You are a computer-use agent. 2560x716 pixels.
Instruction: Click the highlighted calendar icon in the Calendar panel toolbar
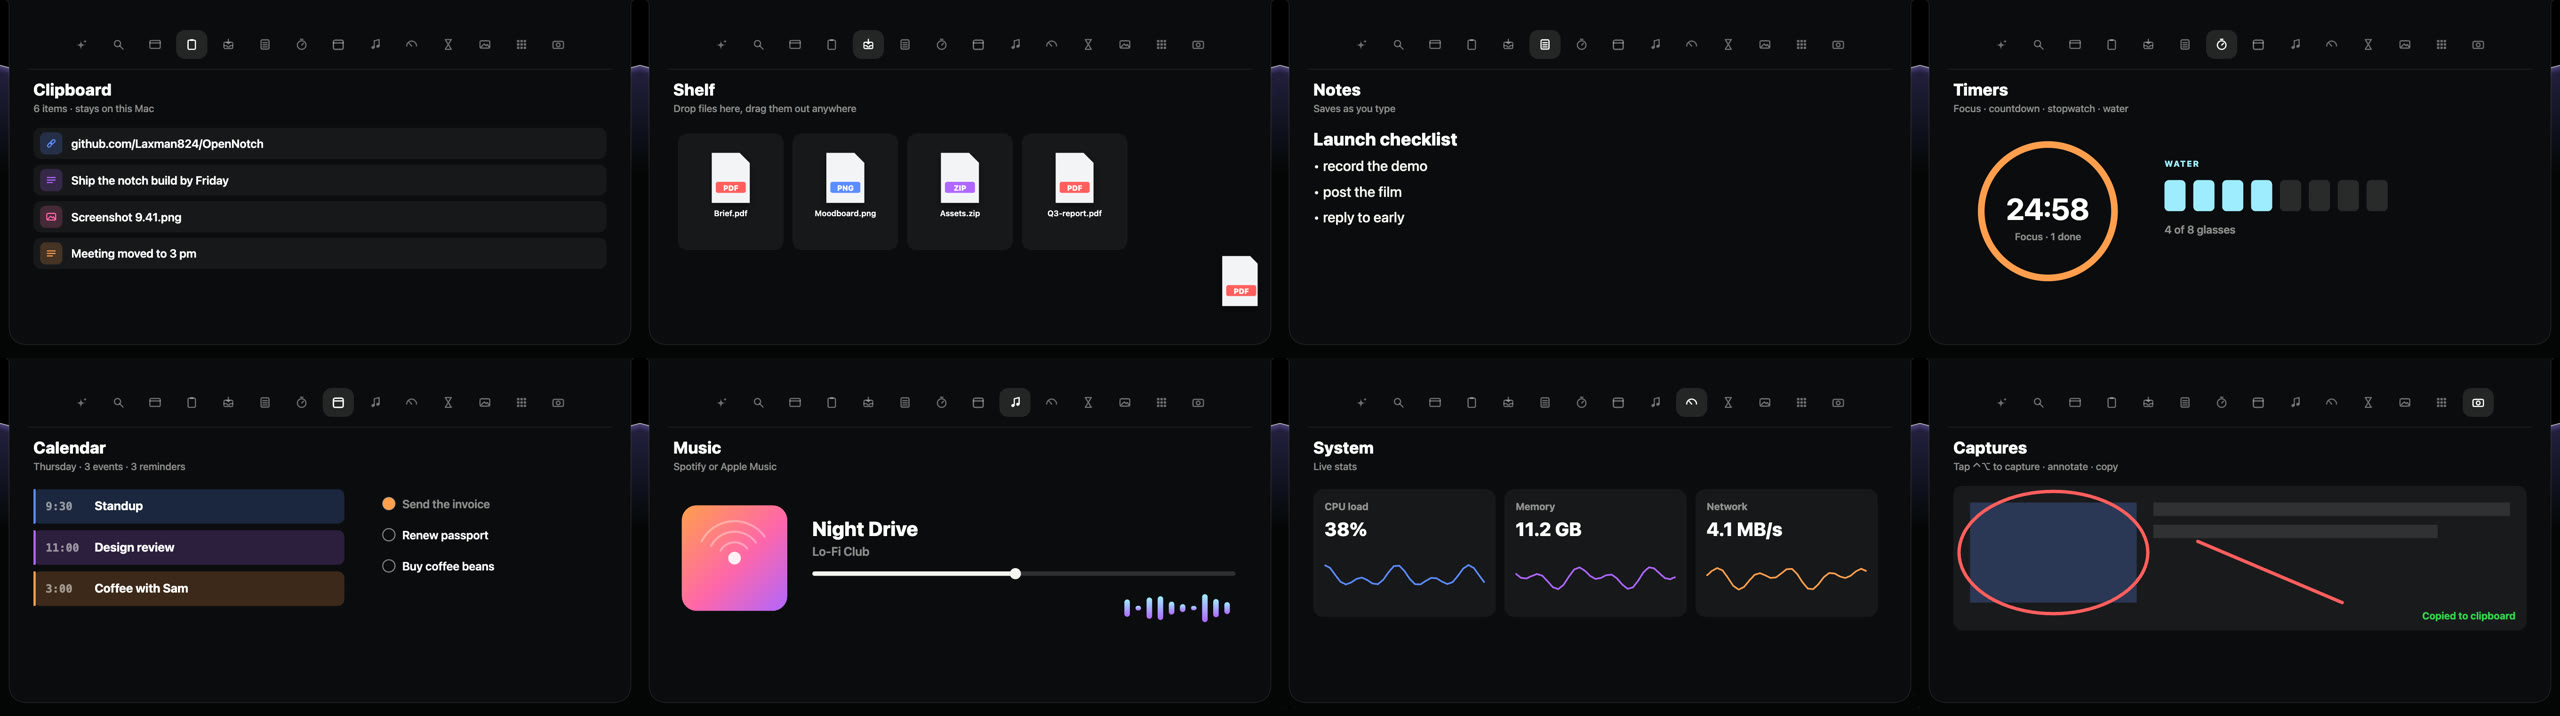[x=338, y=403]
